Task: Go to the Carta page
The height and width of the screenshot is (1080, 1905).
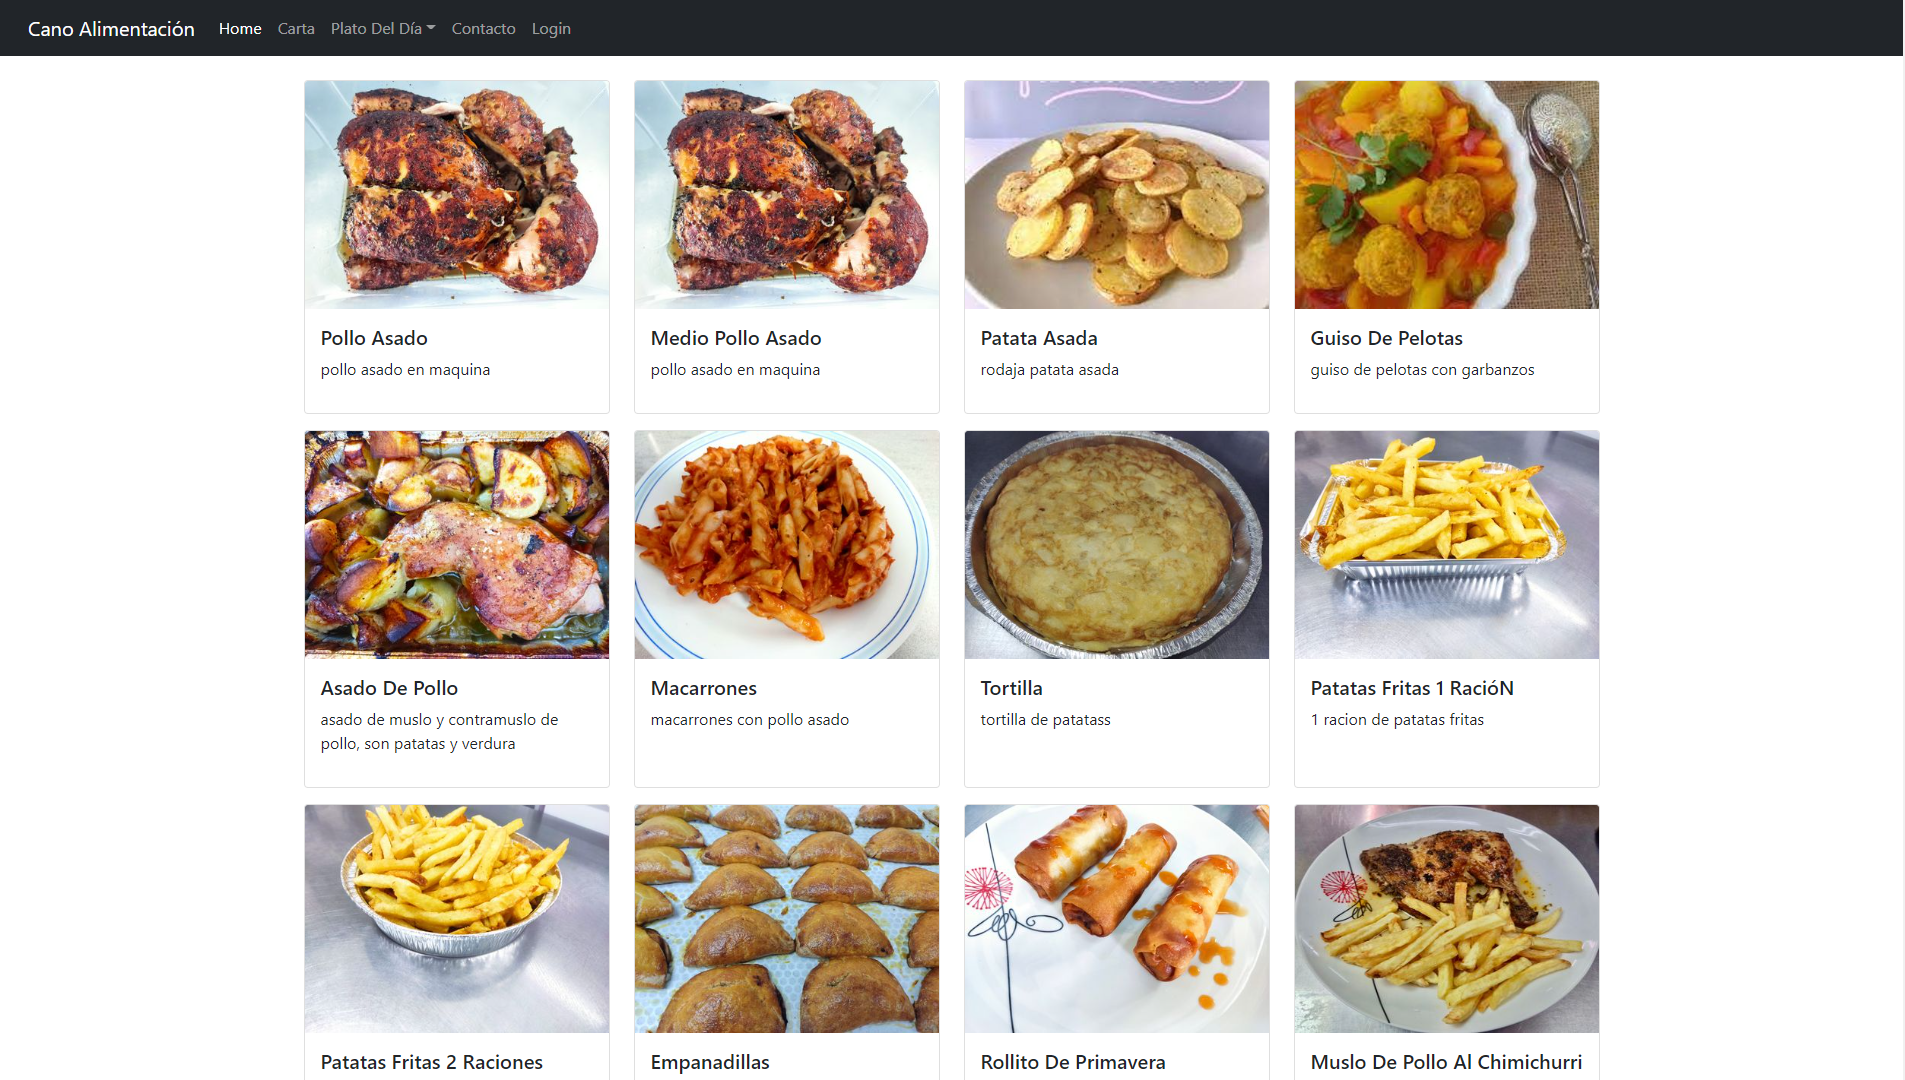Action: [x=296, y=29]
